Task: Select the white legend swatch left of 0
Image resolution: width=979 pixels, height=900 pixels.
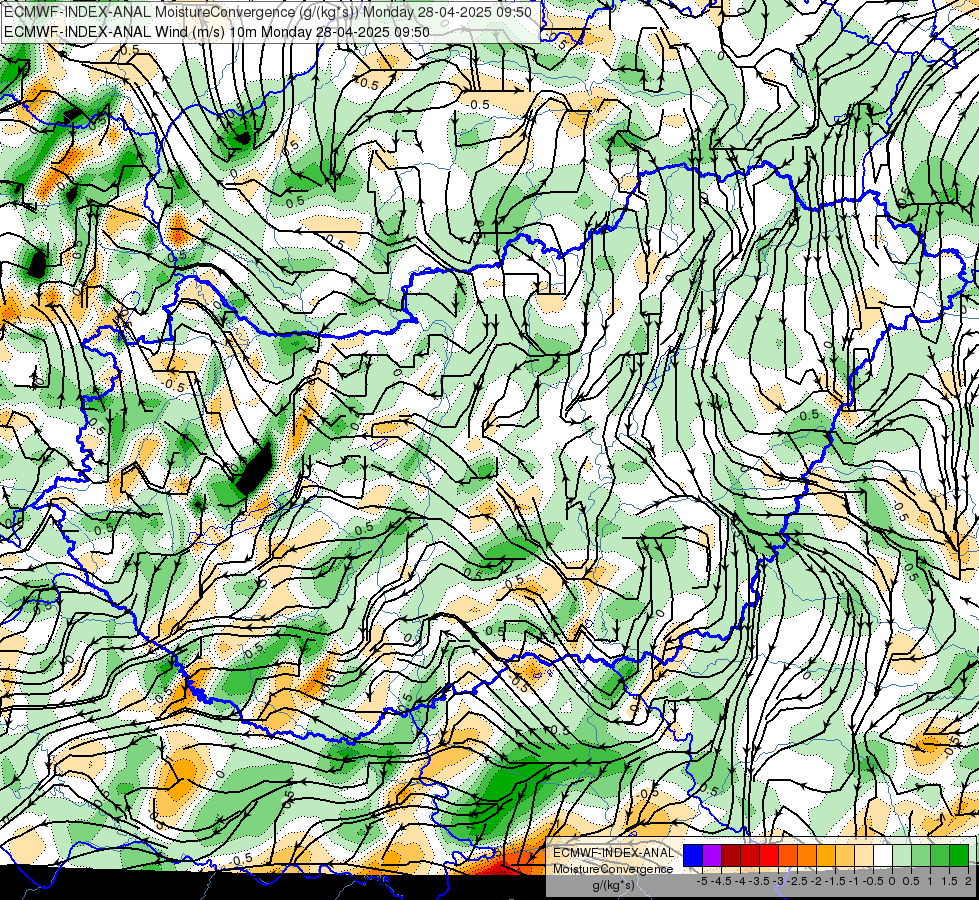Action: click(x=883, y=856)
